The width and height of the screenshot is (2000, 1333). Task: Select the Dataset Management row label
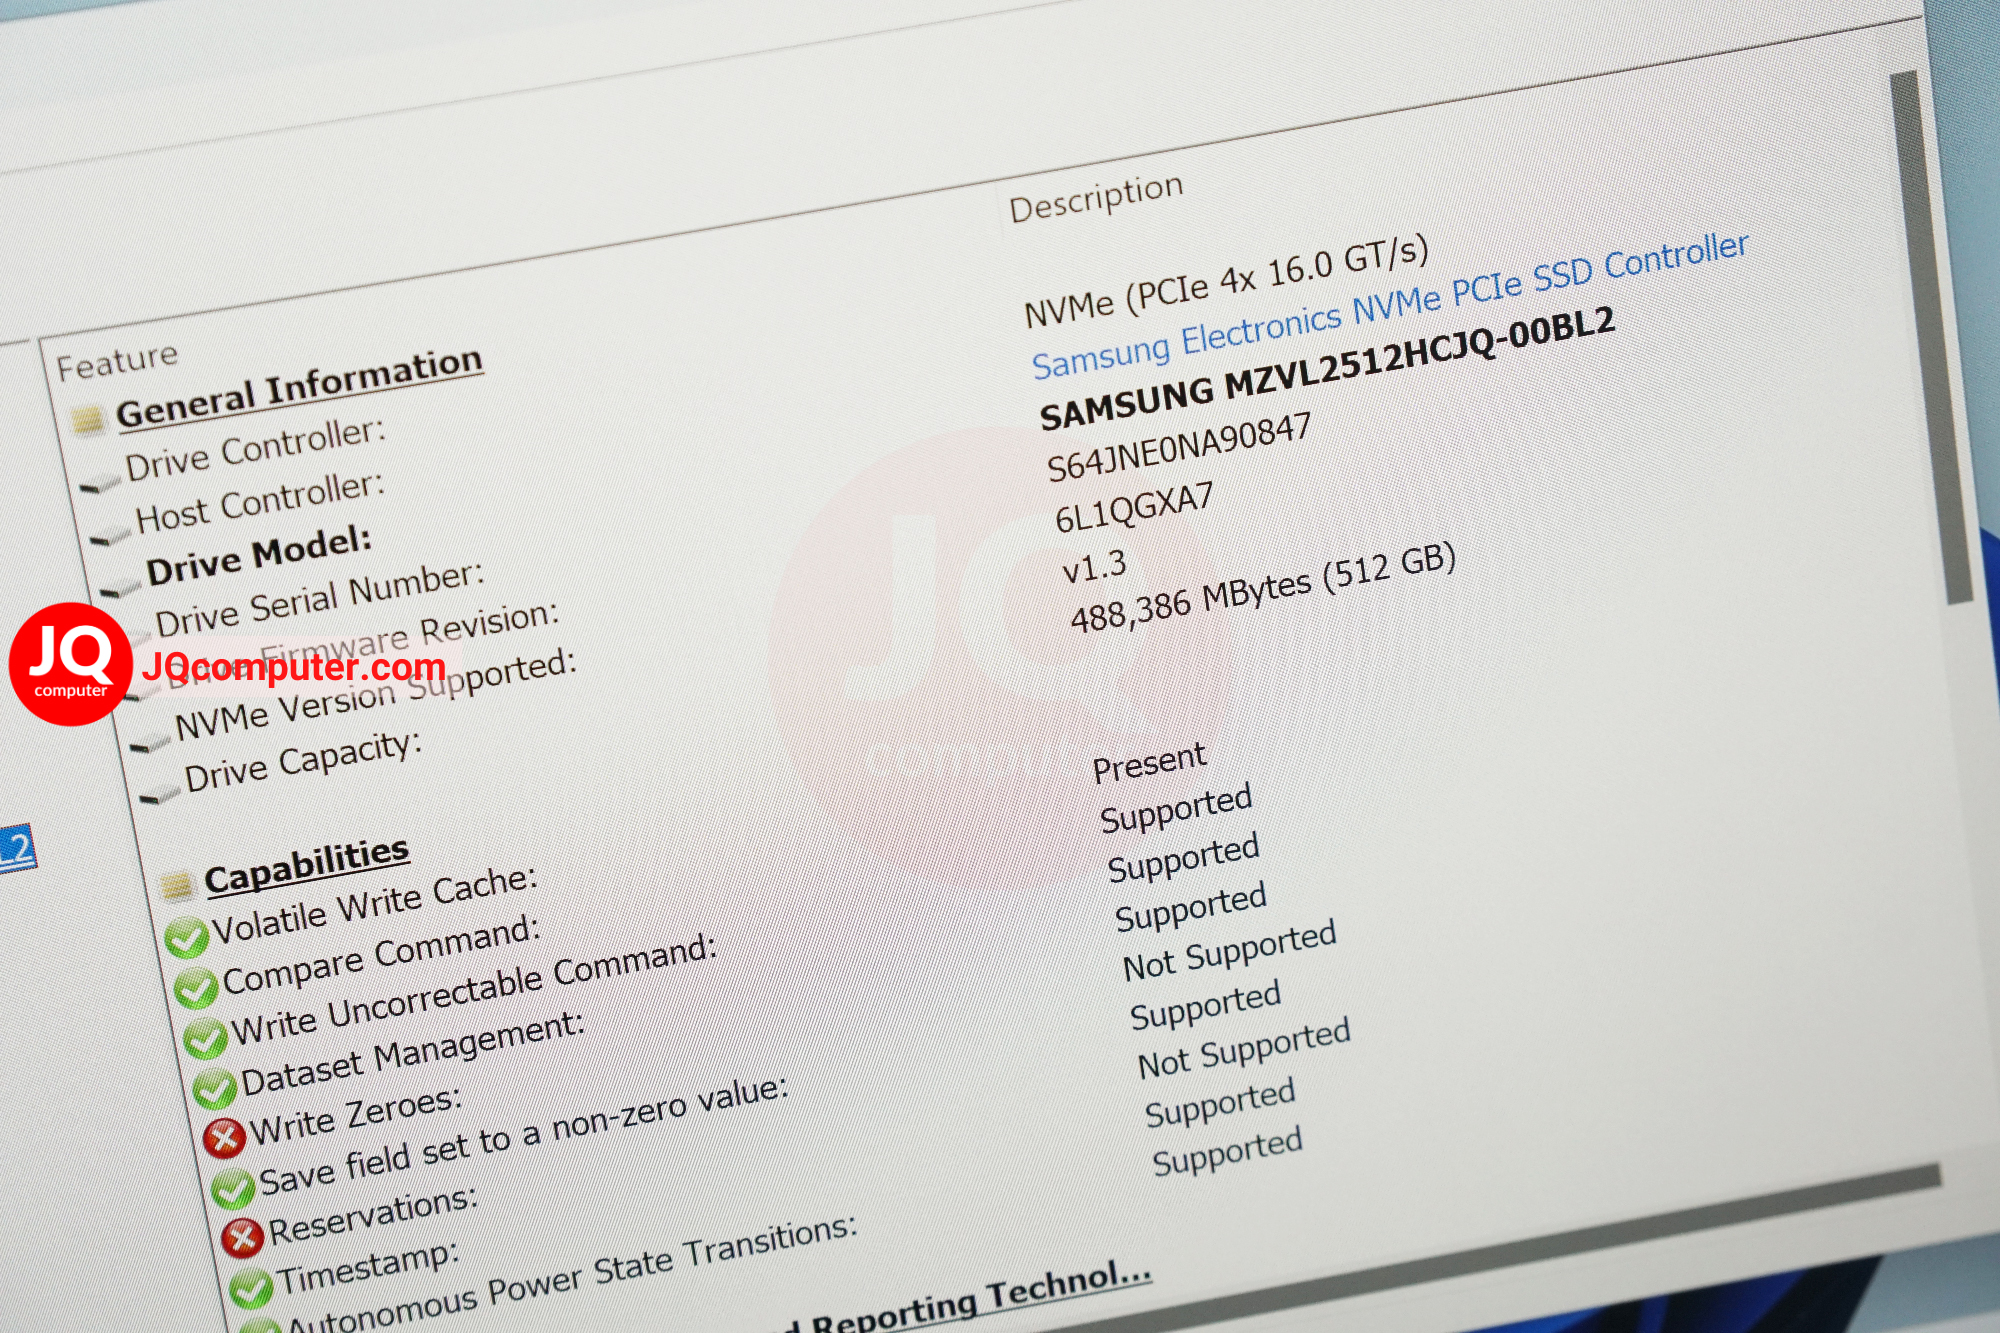tap(412, 1053)
